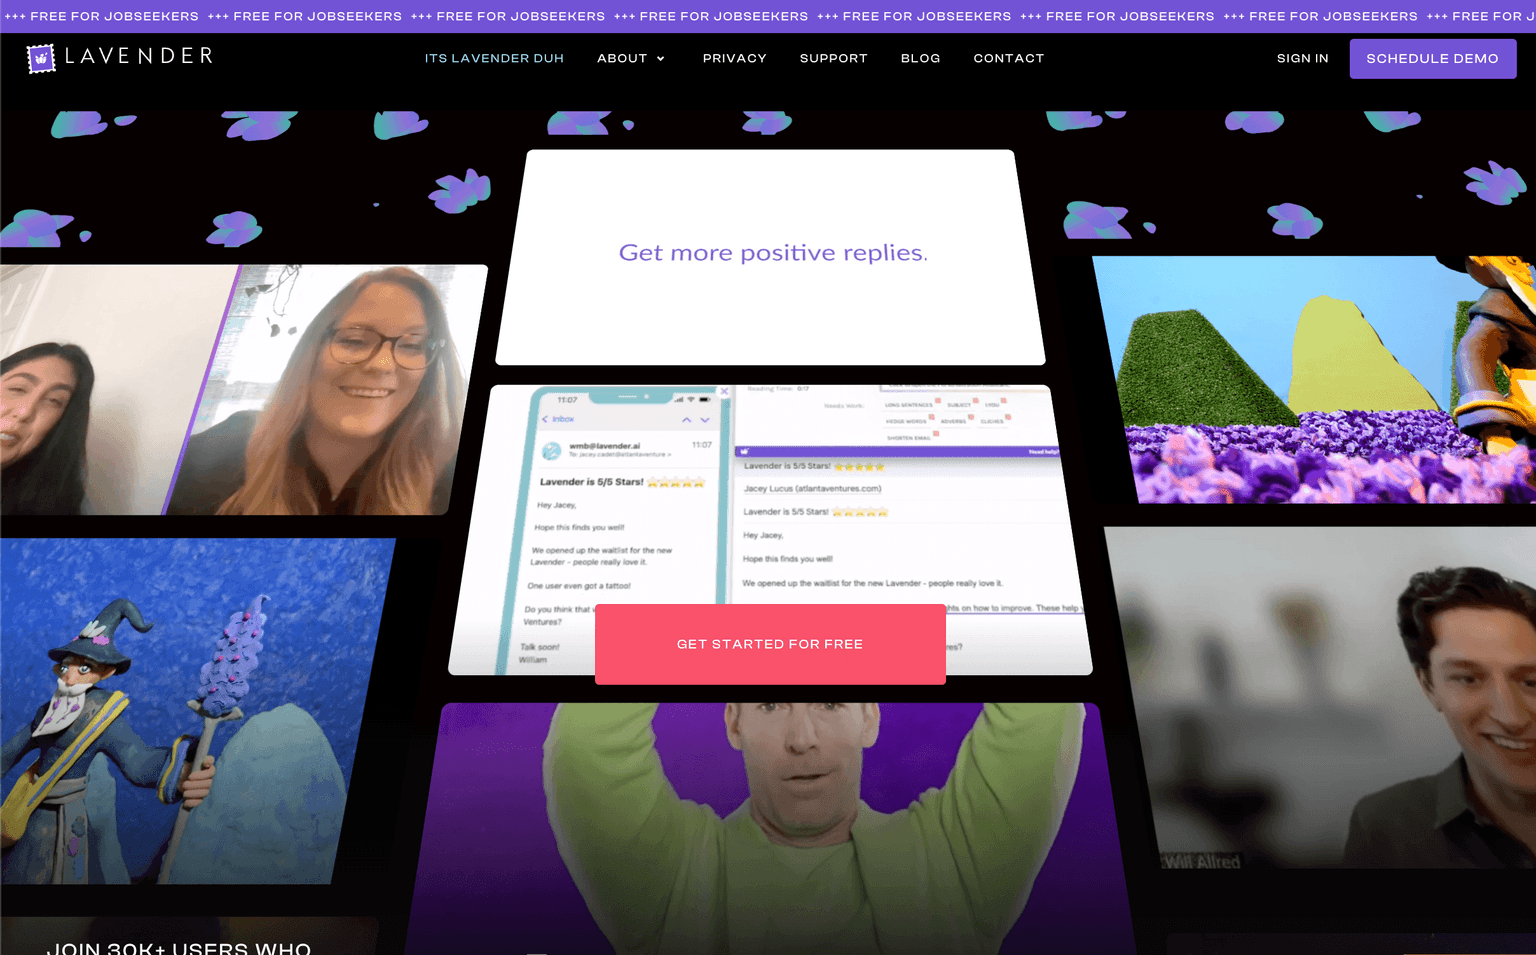Expand the ABOUT dropdown menu
Screen dimensions: 1536x955
[631, 59]
